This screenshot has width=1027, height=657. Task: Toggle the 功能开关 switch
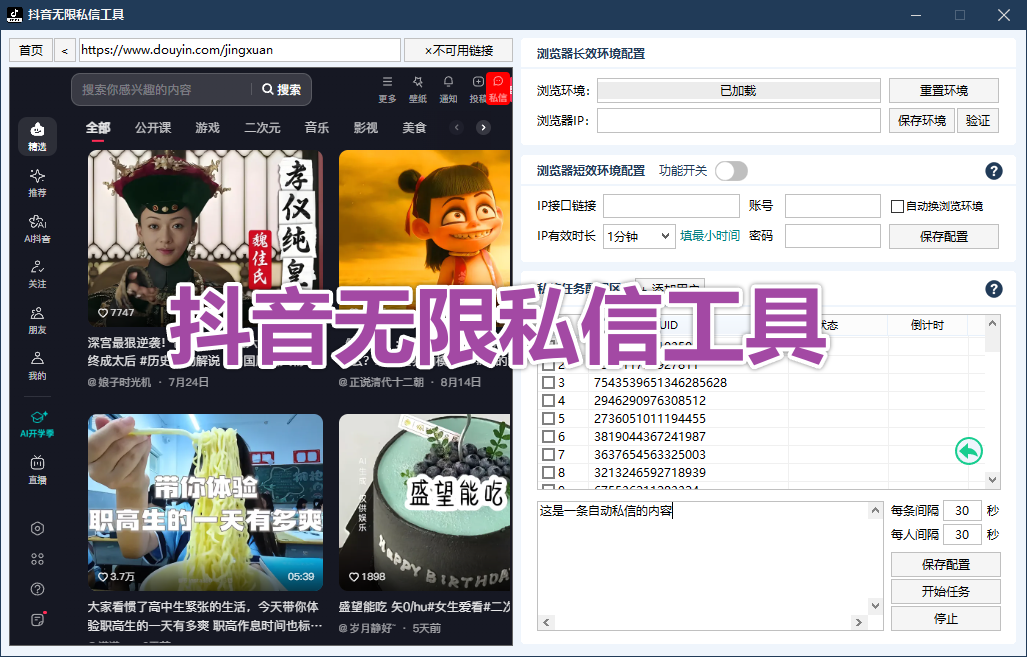tap(730, 171)
